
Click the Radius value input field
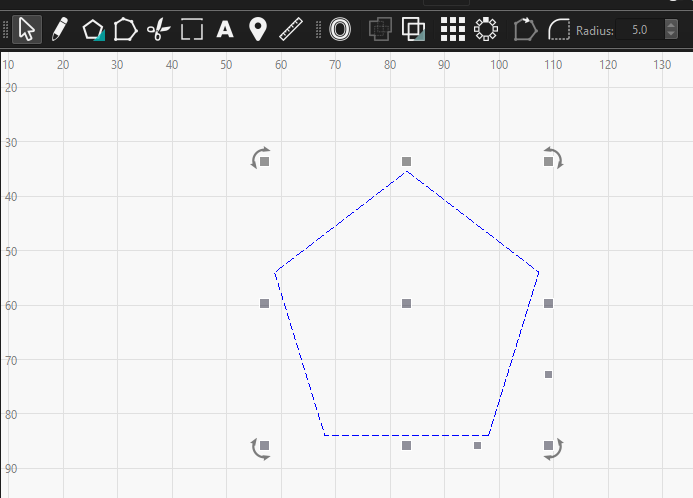point(638,30)
